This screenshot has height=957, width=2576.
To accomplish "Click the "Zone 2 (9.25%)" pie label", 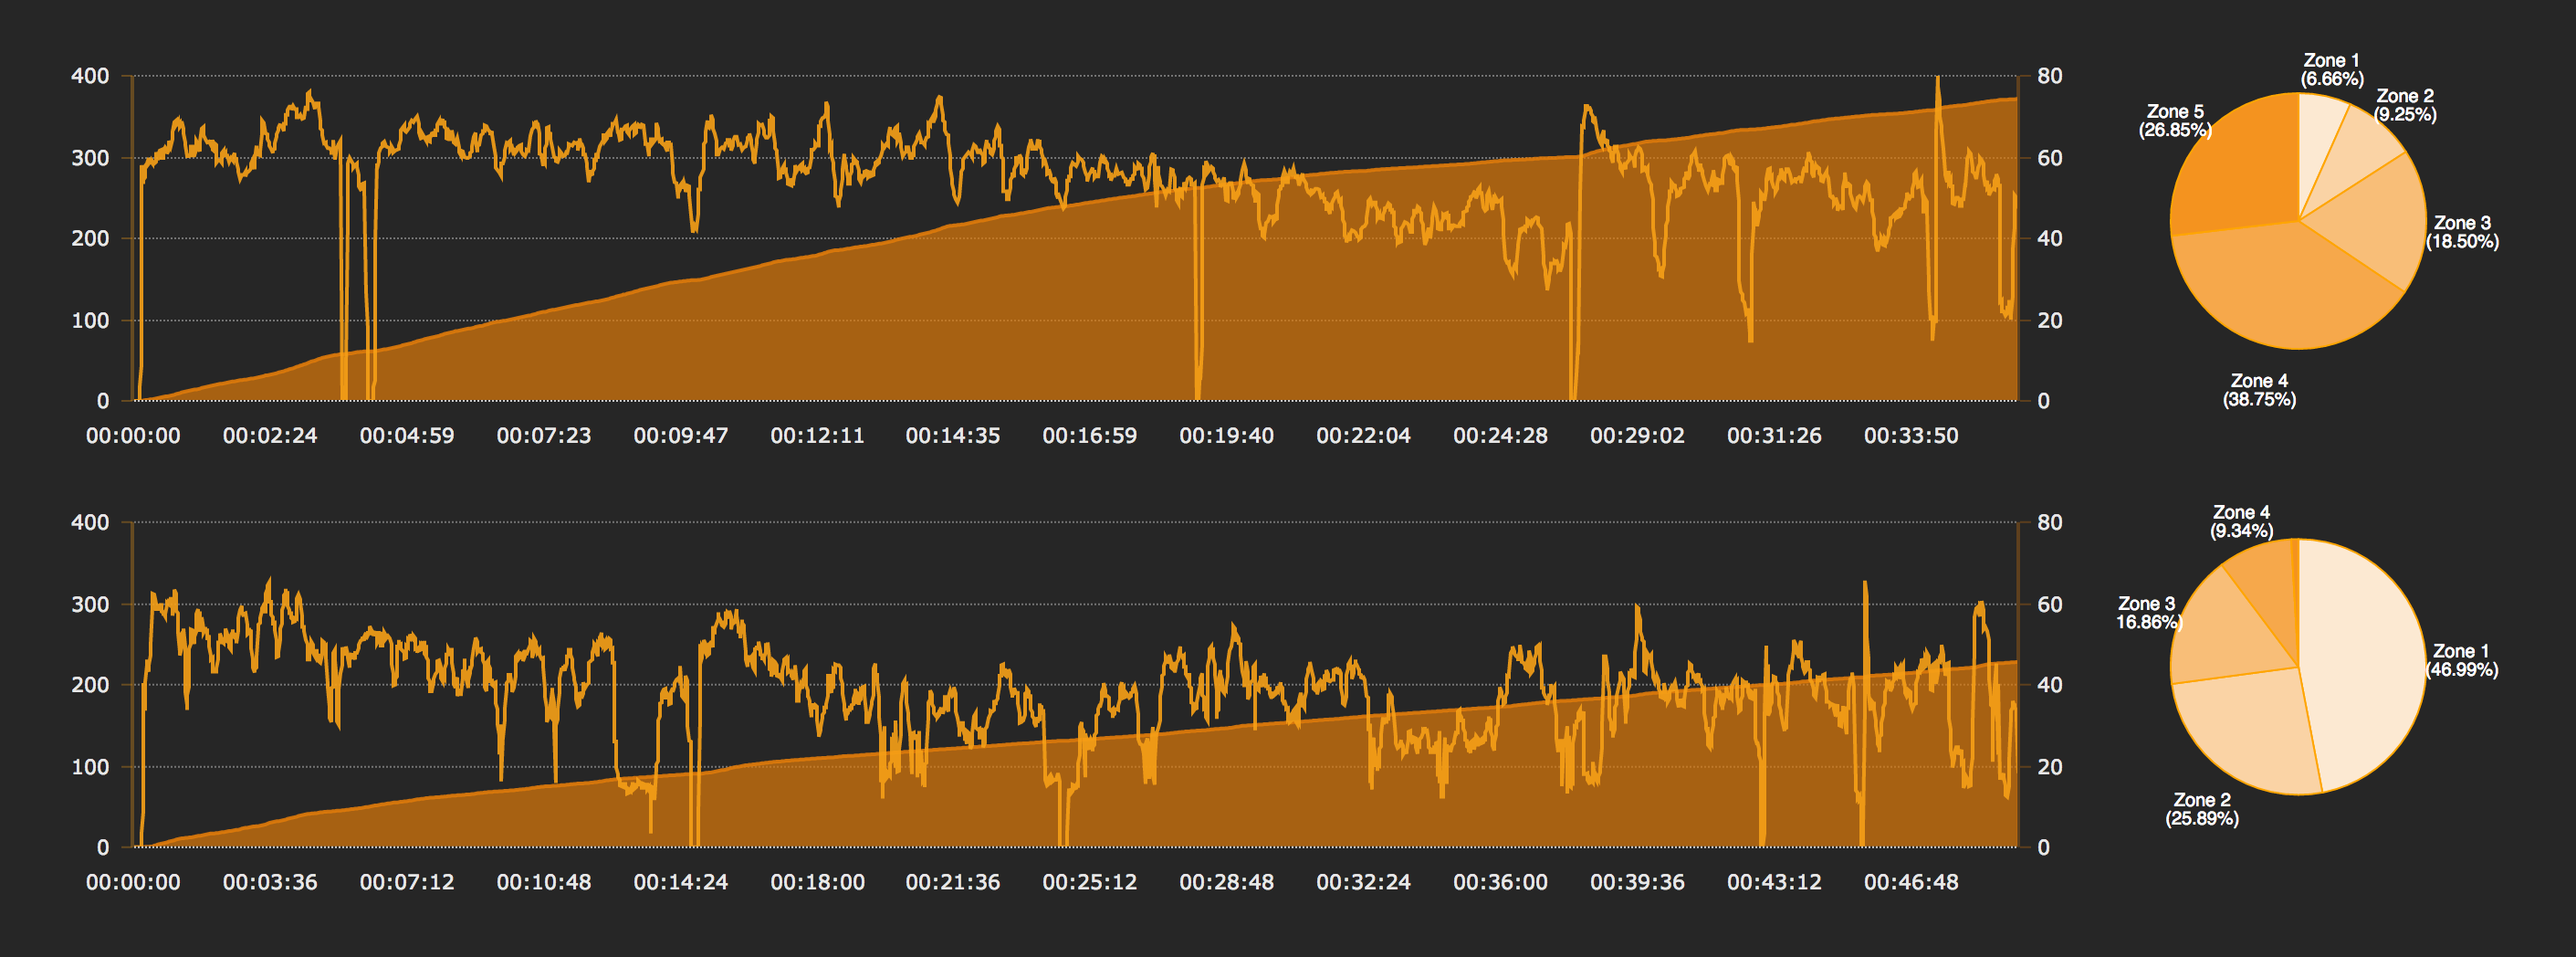I will point(2405,105).
